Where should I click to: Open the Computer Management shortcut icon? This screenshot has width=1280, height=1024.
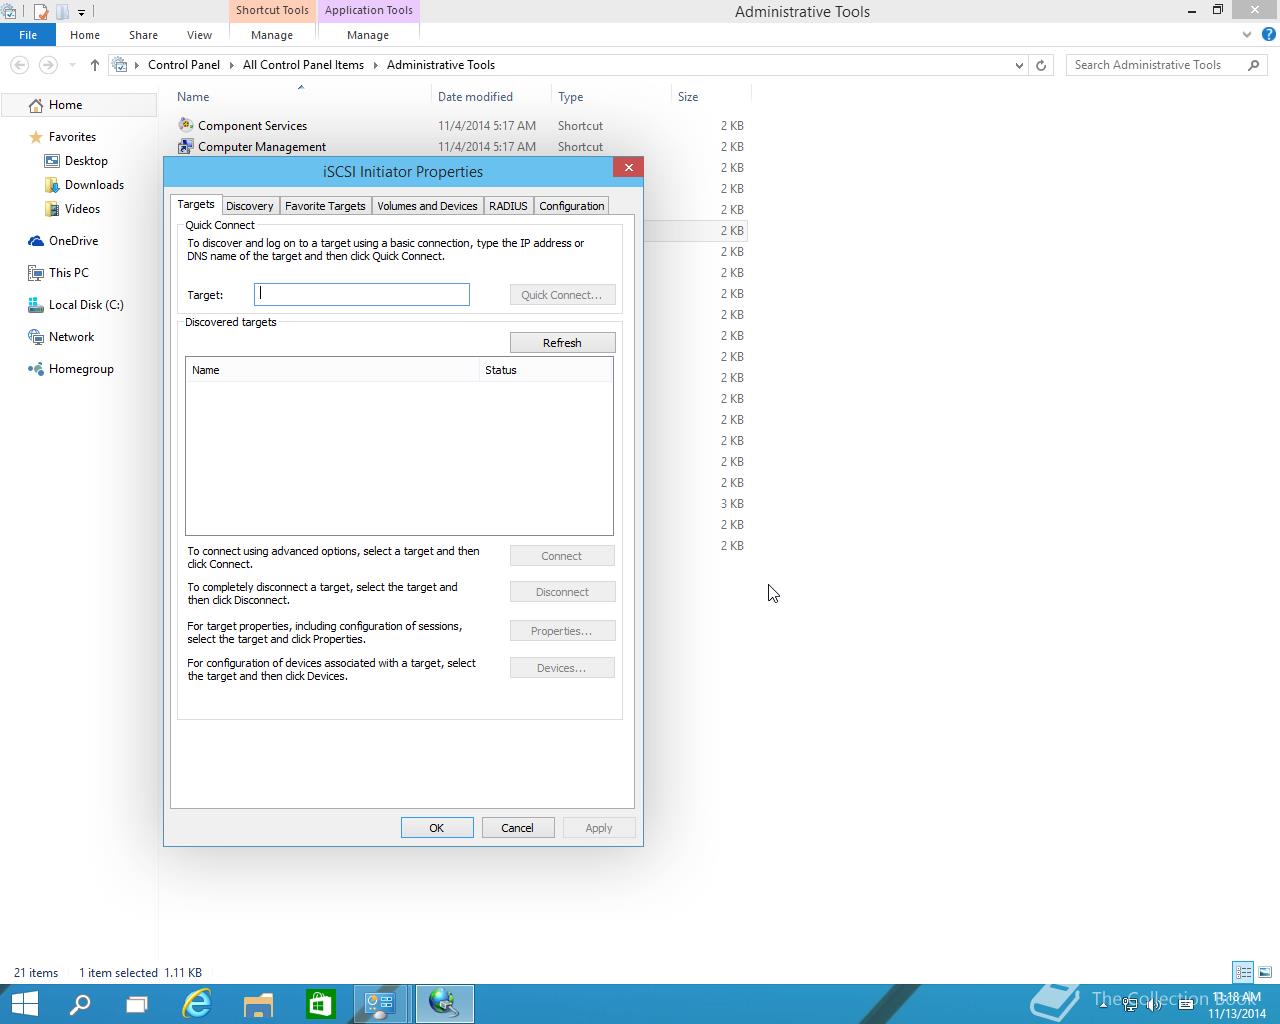point(186,146)
